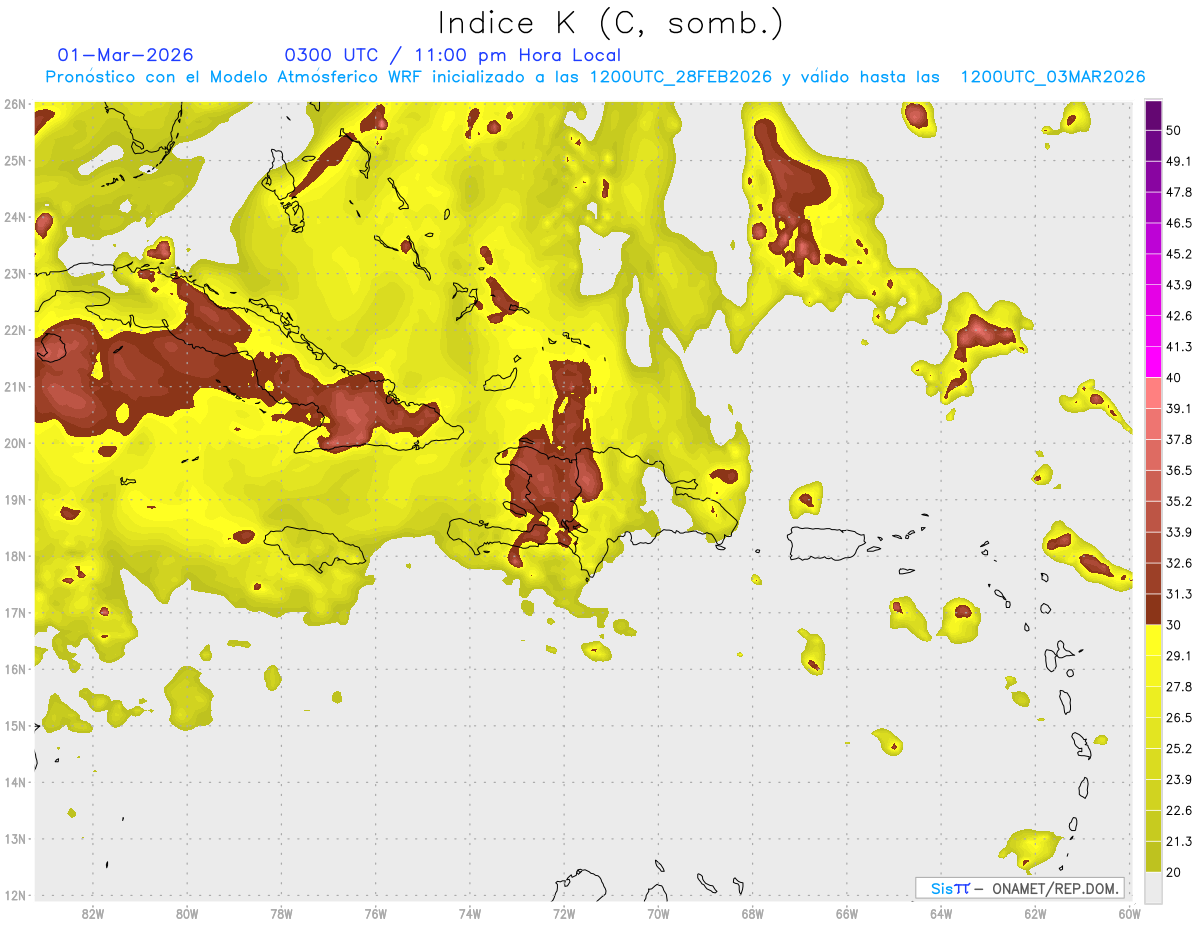Image resolution: width=1200 pixels, height=927 pixels.
Task: Click the '74W' longitude label
Action: pyautogui.click(x=470, y=914)
